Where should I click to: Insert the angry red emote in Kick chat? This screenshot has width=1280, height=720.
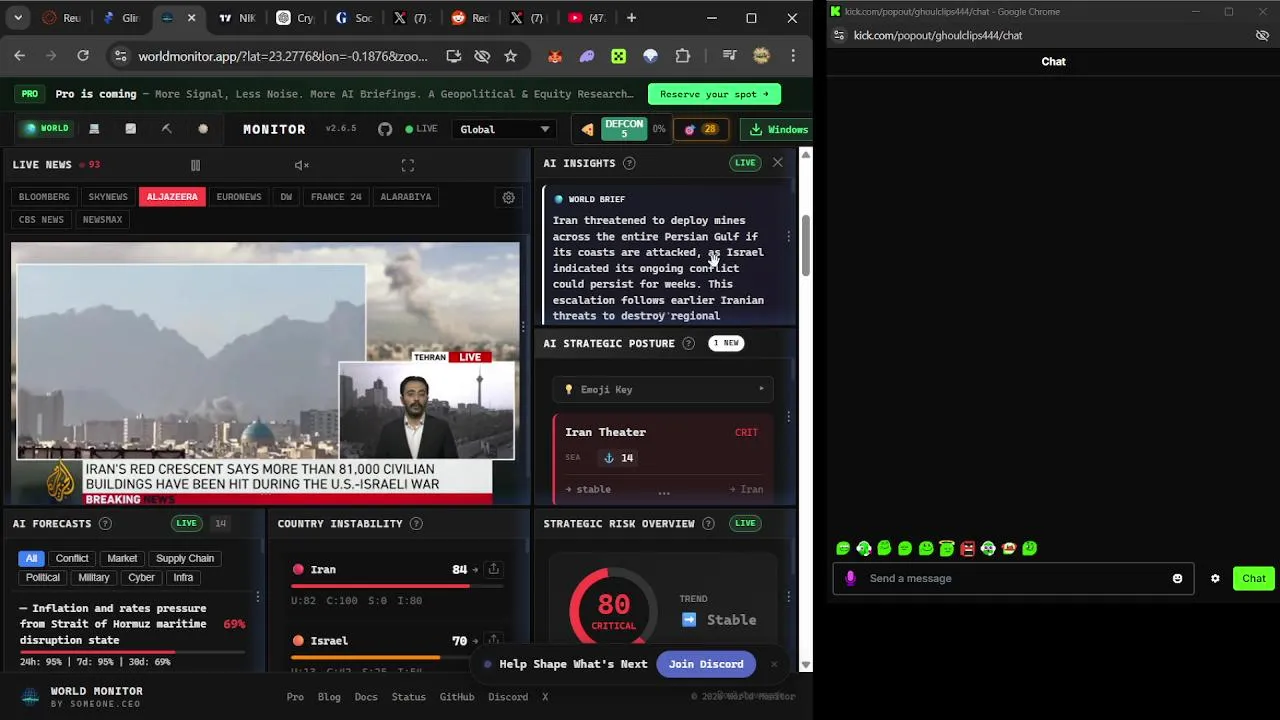click(x=967, y=548)
